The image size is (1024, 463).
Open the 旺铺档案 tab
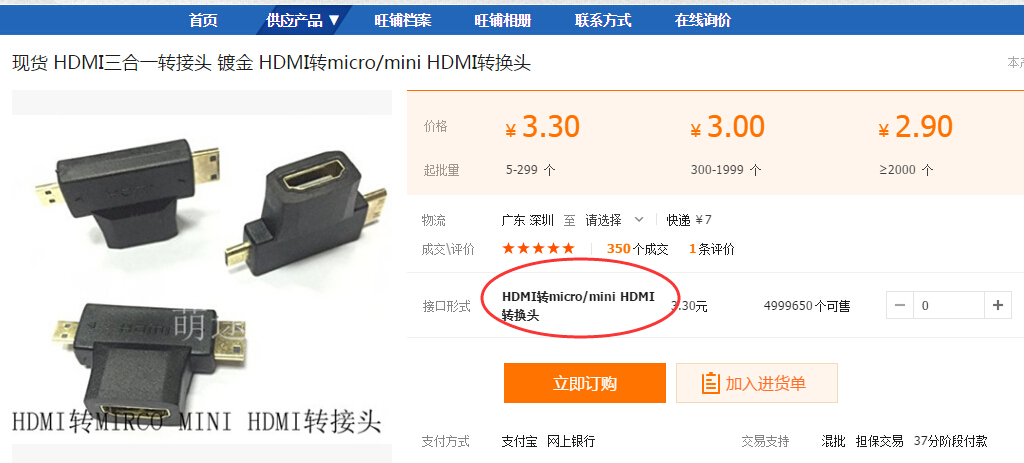(x=403, y=20)
